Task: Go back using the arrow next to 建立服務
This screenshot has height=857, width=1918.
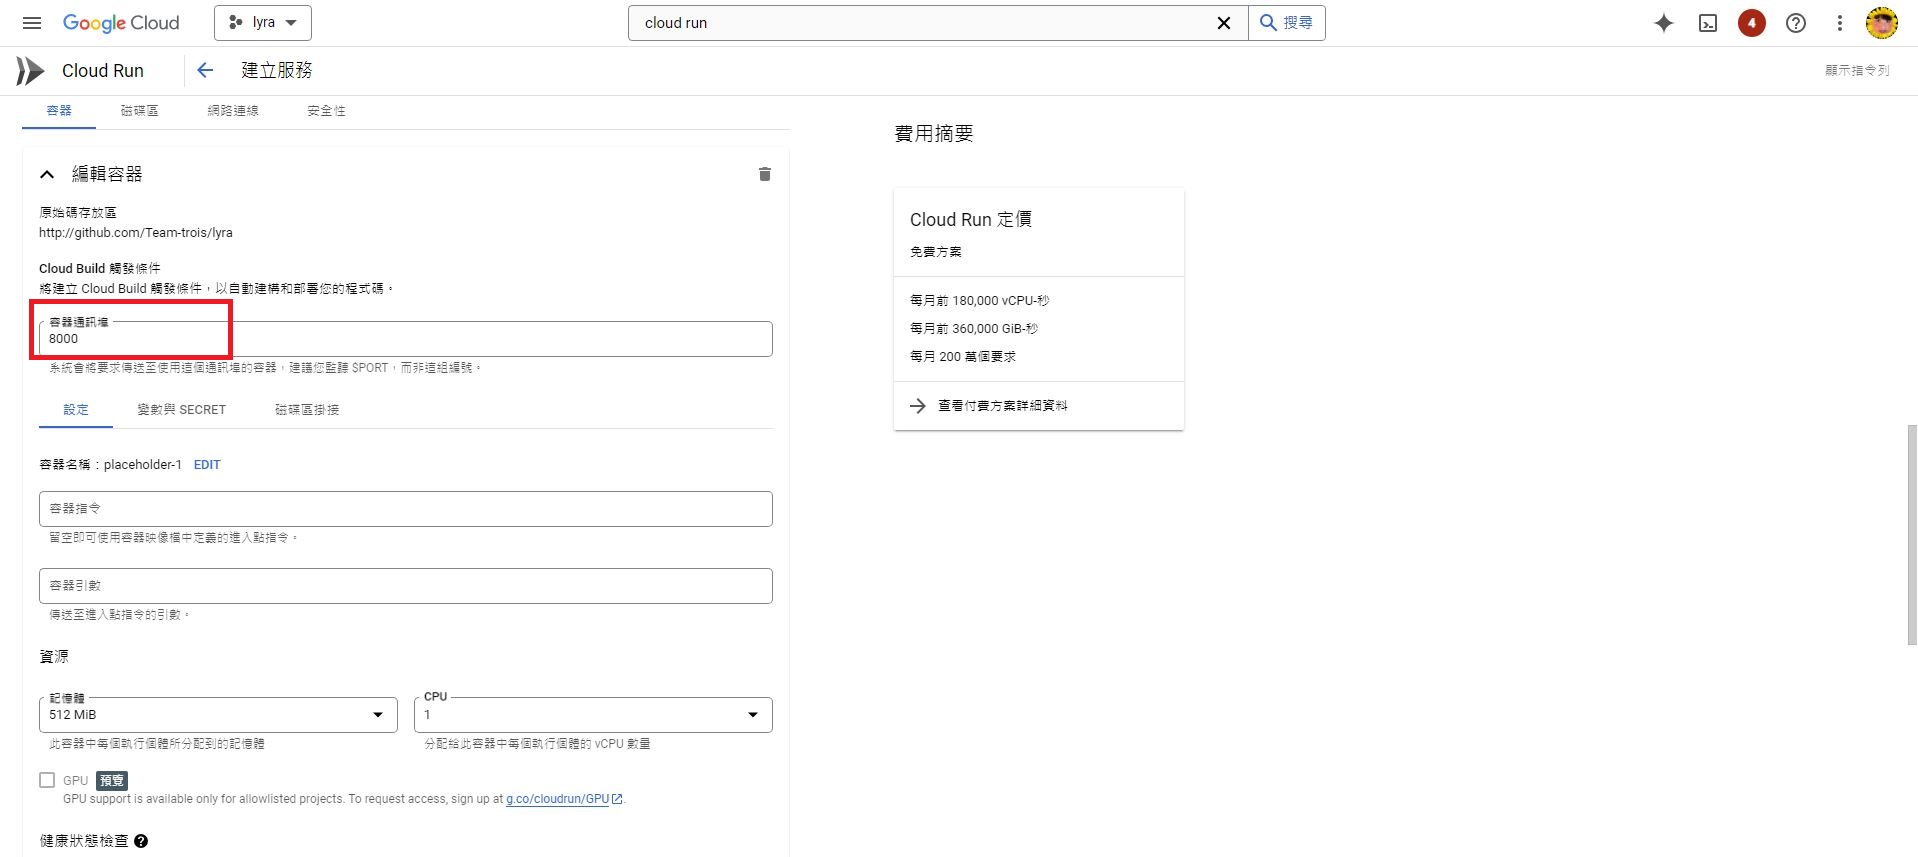Action: pyautogui.click(x=205, y=70)
